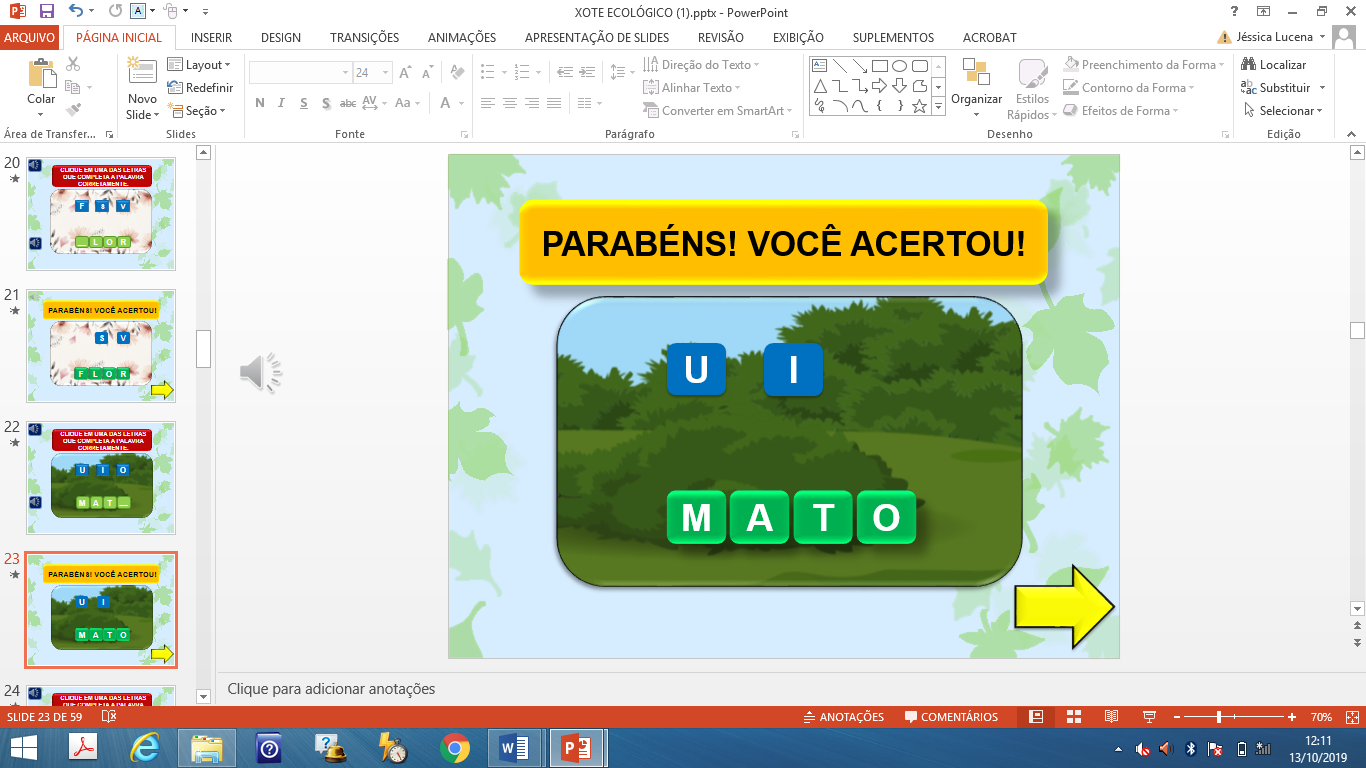The image size is (1366, 768).
Task: Toggle normal view in status bar
Action: coord(1036,717)
